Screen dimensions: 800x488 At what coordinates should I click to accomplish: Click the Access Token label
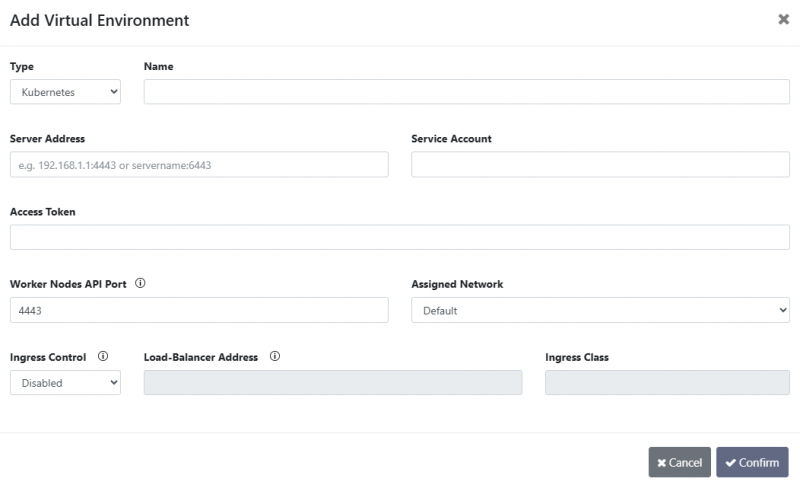(x=43, y=212)
